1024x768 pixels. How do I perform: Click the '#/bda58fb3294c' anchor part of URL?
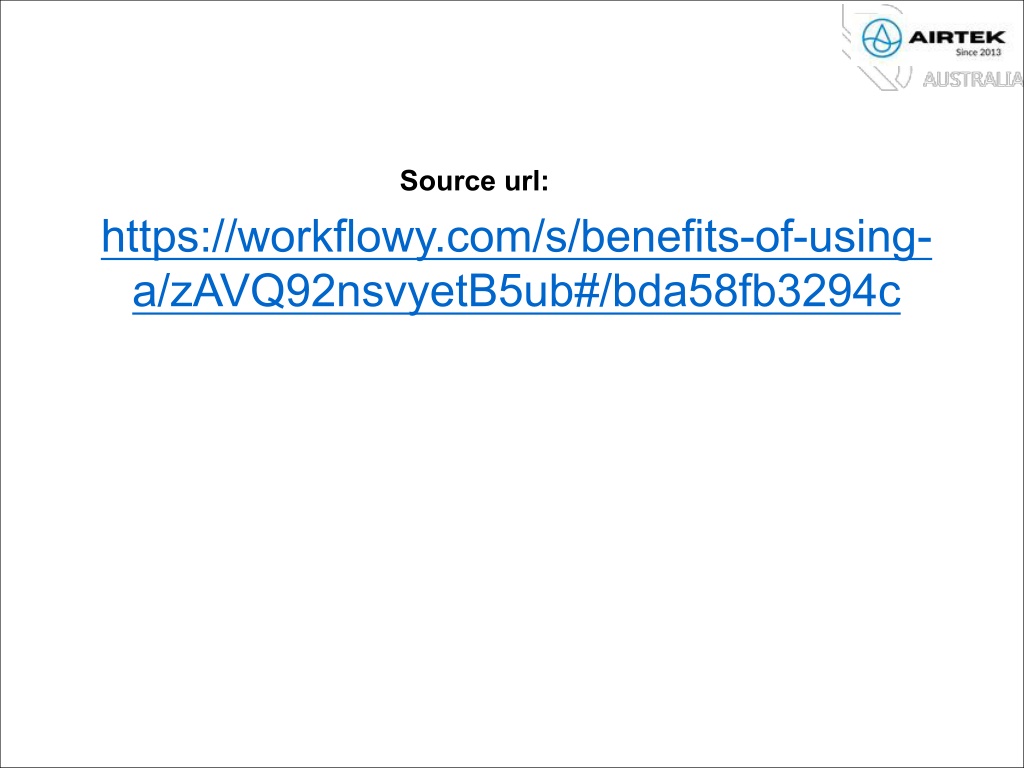click(x=737, y=292)
